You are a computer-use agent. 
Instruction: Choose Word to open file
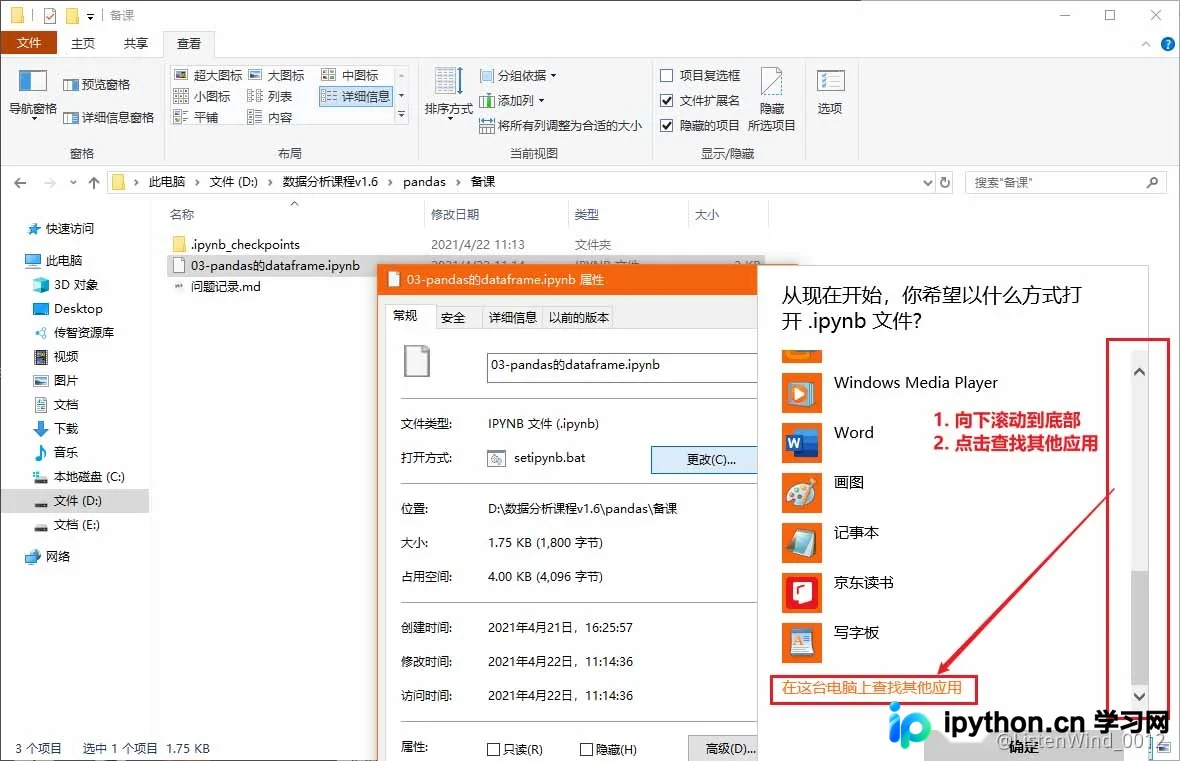(828, 442)
